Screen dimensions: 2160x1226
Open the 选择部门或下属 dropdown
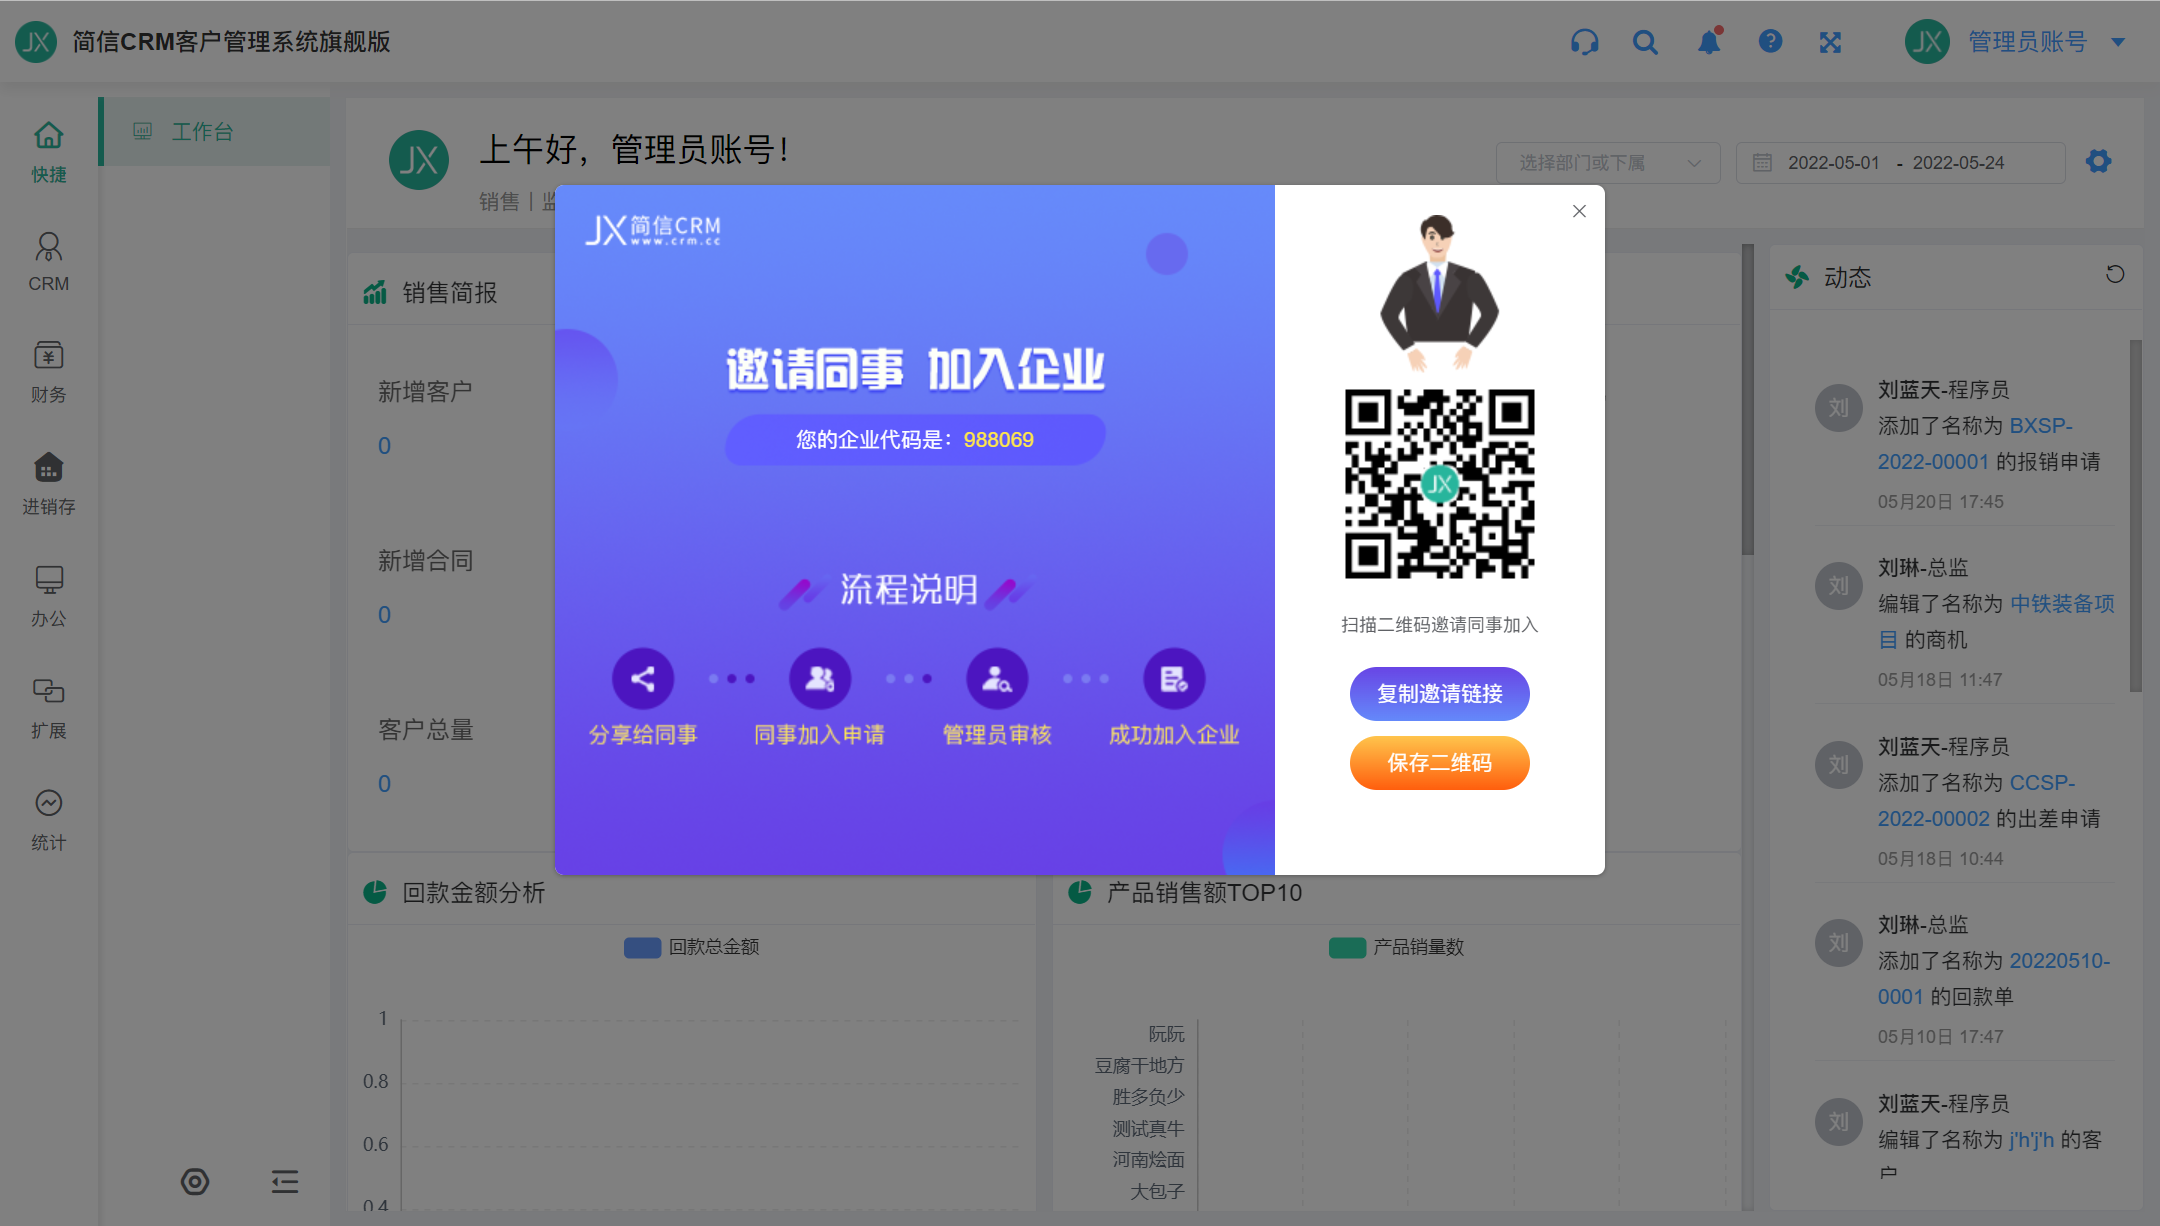click(x=1608, y=162)
